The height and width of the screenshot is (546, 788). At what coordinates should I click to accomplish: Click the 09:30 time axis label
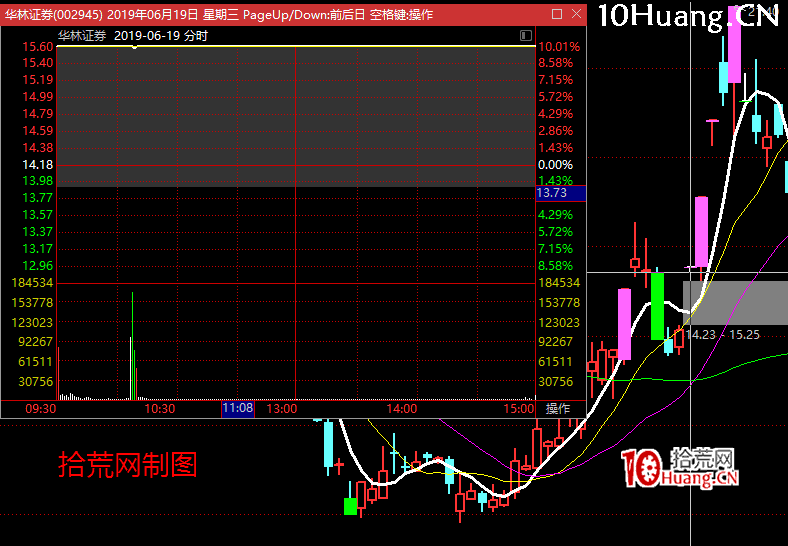coord(41,409)
